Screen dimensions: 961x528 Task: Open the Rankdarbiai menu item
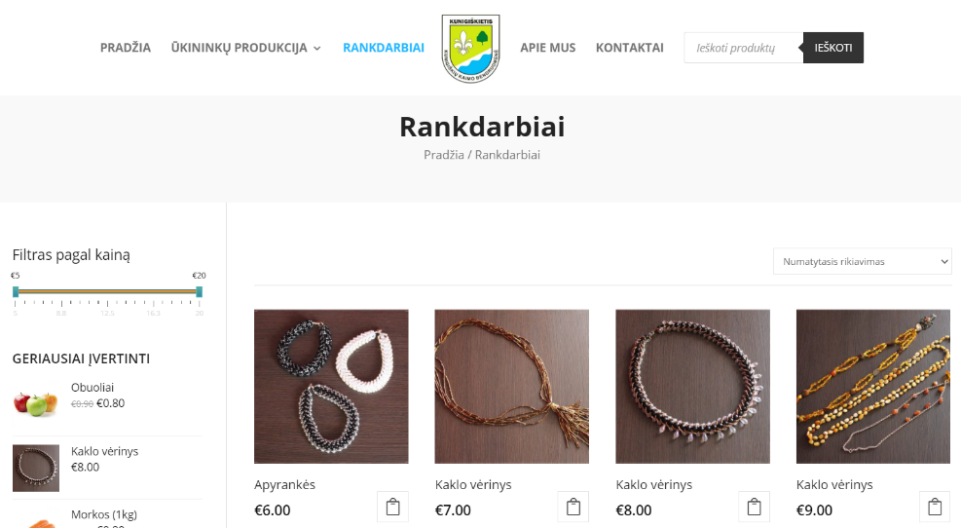pyautogui.click(x=383, y=48)
